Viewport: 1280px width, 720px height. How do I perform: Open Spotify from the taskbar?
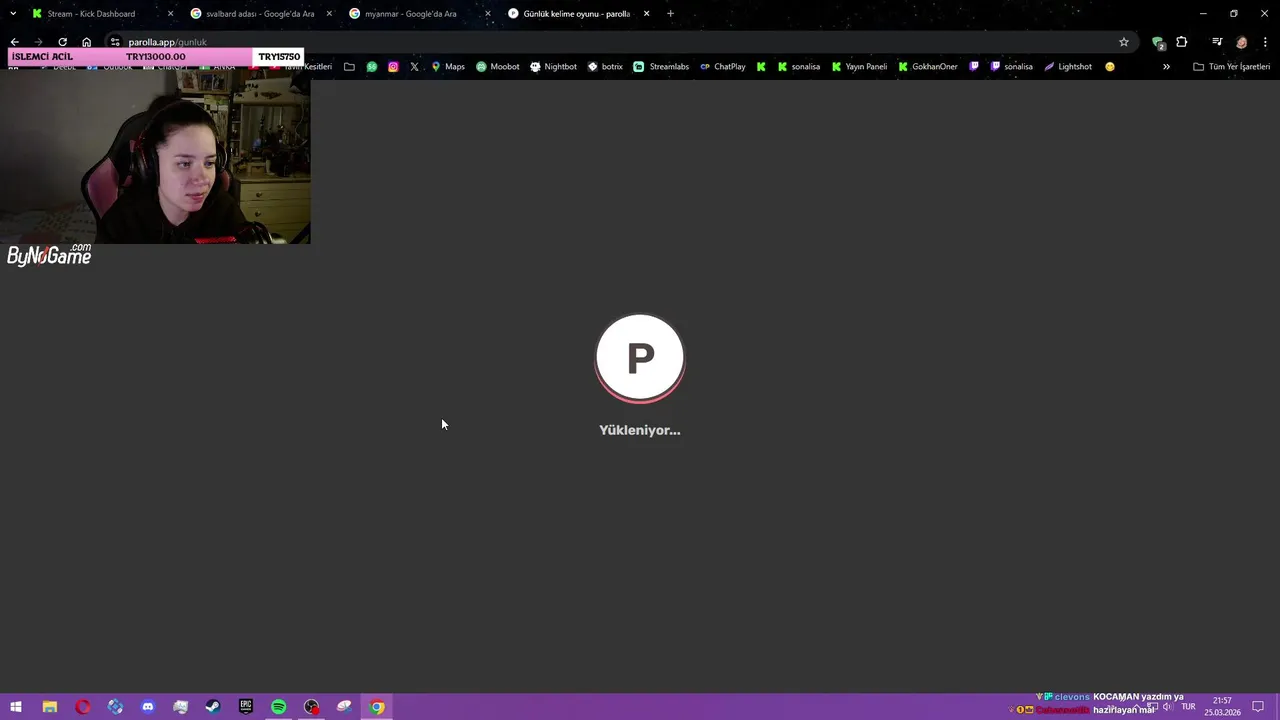pyautogui.click(x=279, y=707)
